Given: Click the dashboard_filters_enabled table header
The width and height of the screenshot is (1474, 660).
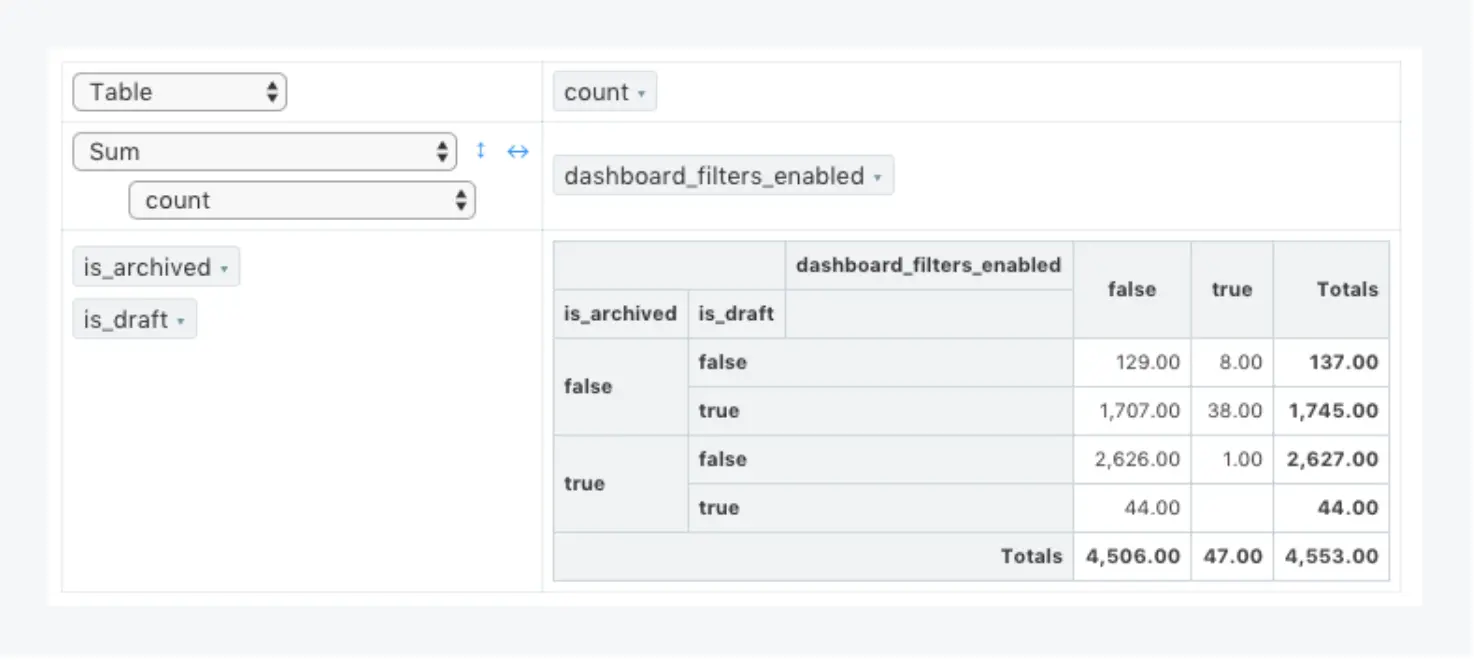Looking at the screenshot, I should pos(928,265).
